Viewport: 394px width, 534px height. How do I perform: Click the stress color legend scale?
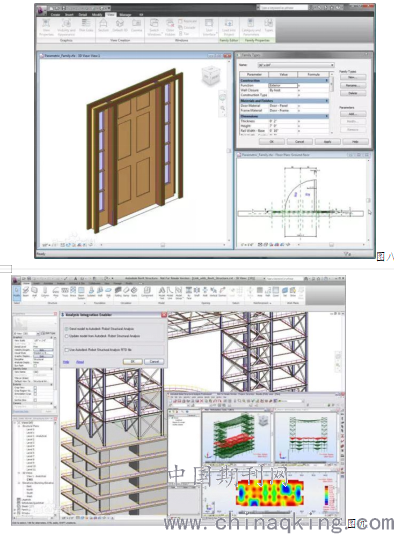pos(327,495)
